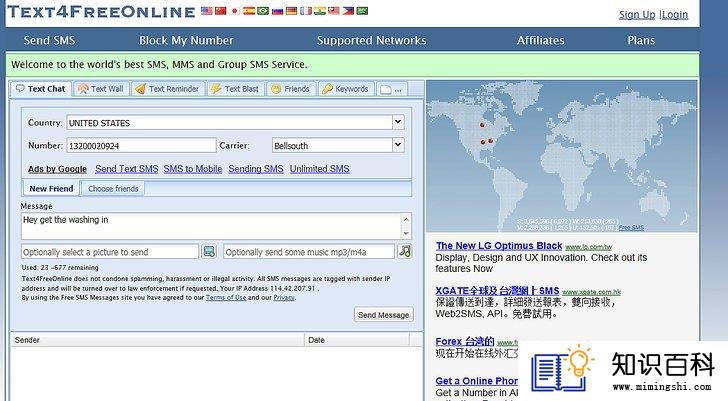This screenshot has width=728, height=401.
Task: Select the Saudi Arabia flag language icon
Action: click(362, 11)
